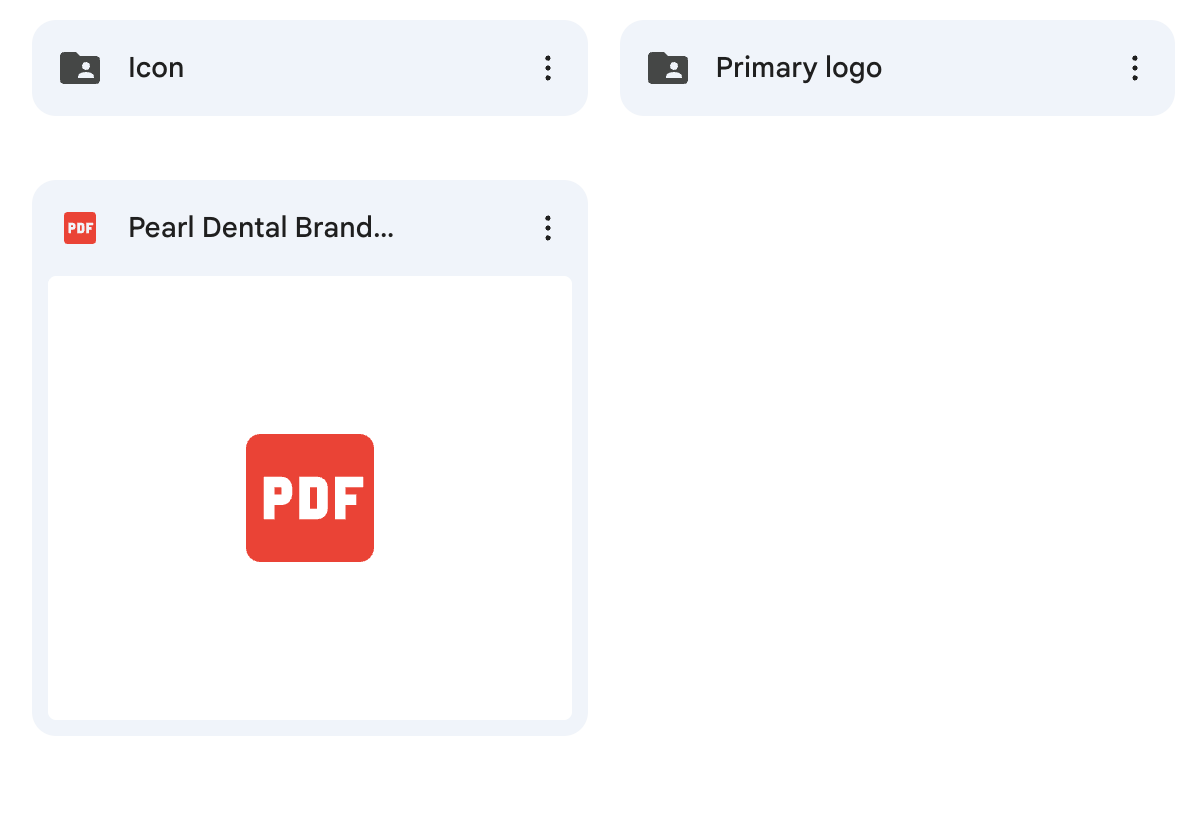
Task: Open more actions for Primary logo folder
Action: (1135, 68)
